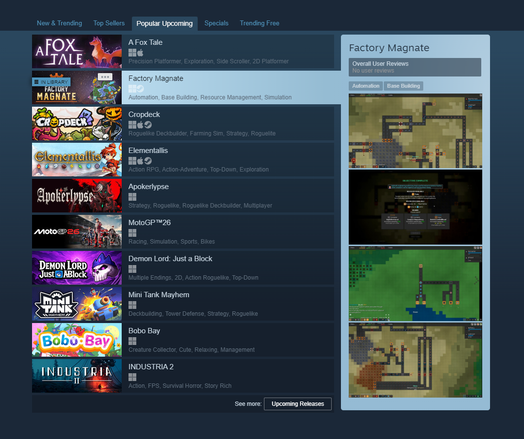Open the INDUSTRIA II capsule image

(77, 376)
